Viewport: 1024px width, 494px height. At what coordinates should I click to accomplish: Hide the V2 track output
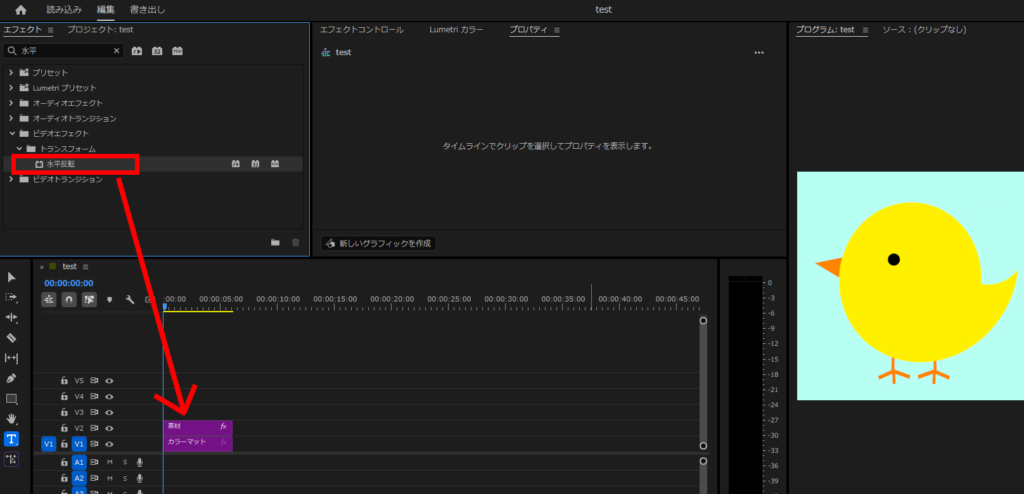pos(109,428)
